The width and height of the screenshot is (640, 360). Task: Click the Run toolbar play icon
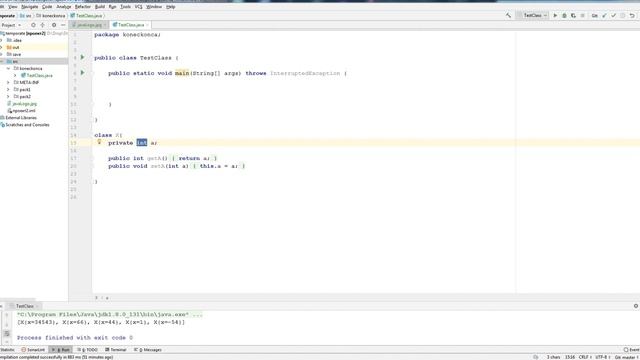coord(555,16)
